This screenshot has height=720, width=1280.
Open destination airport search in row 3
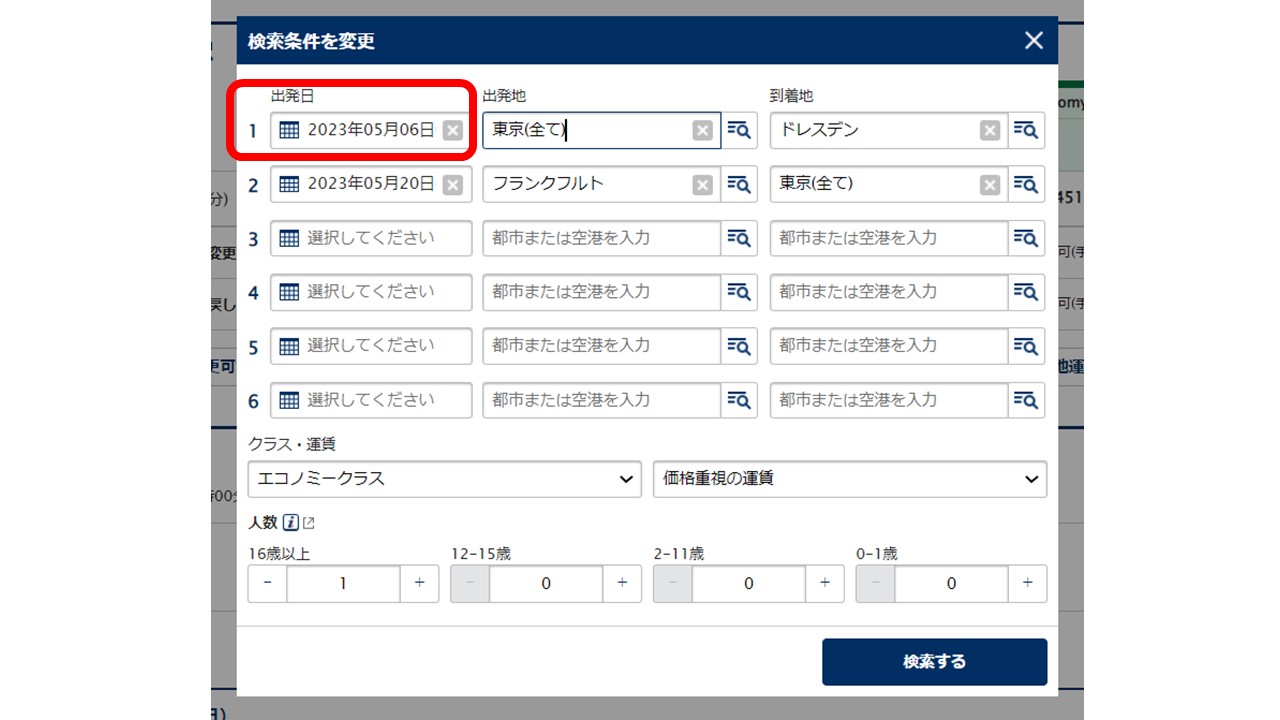tap(1026, 238)
